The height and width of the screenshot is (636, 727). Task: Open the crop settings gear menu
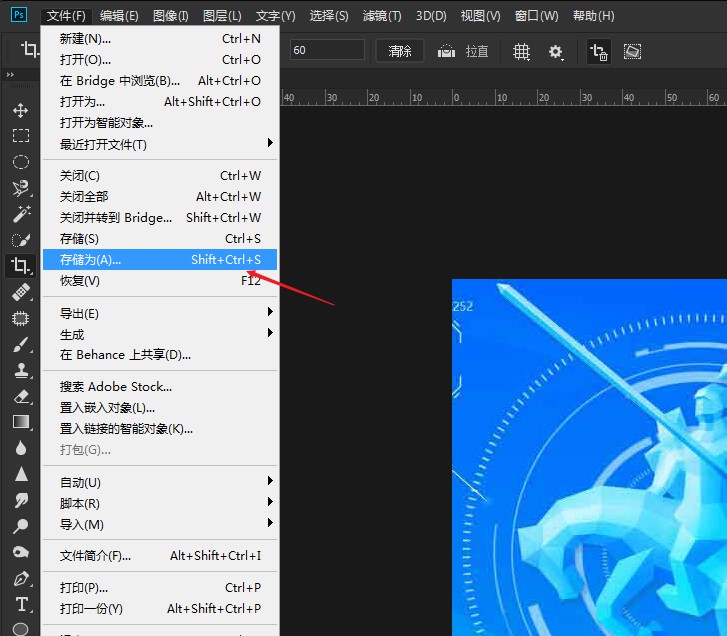pos(555,51)
